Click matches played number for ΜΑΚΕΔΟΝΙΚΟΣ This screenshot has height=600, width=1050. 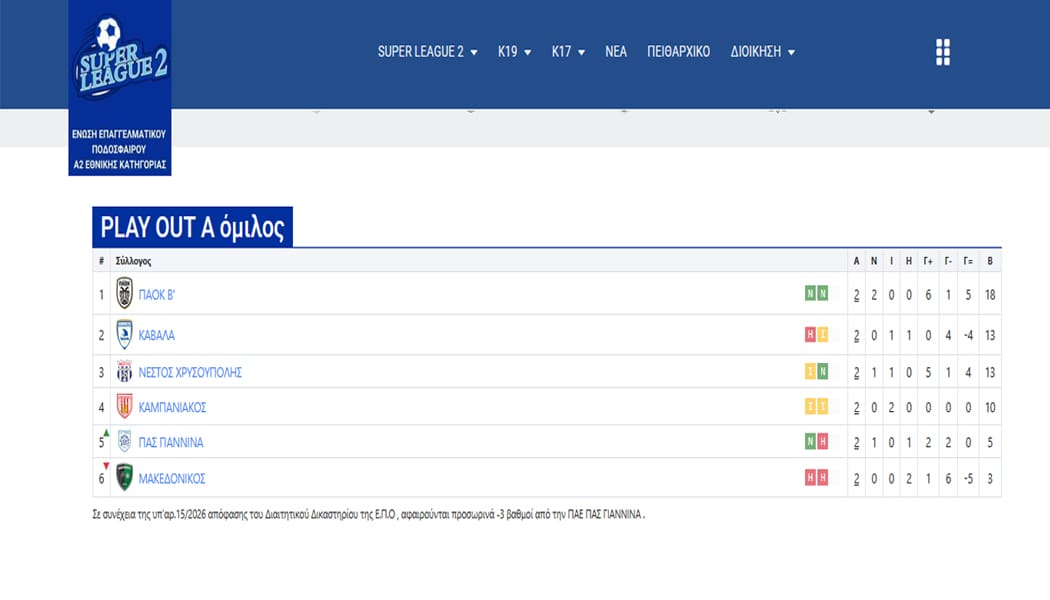[x=856, y=478]
